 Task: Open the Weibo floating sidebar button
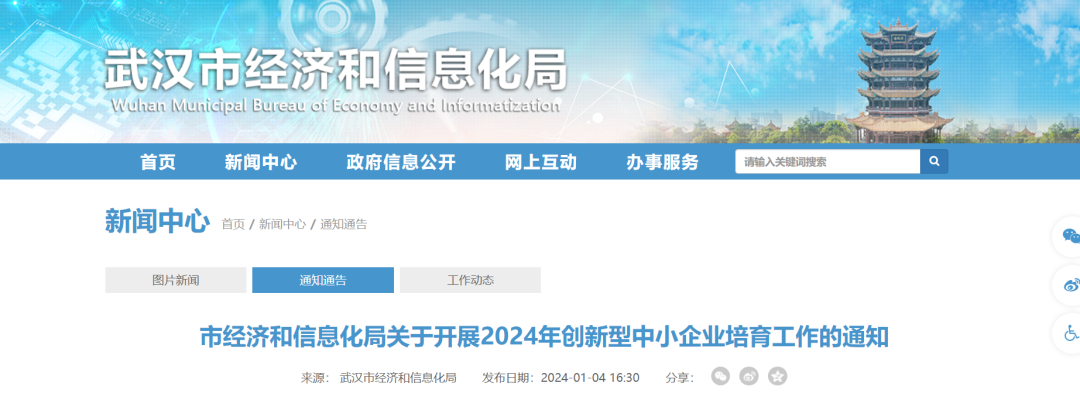[x=1069, y=285]
